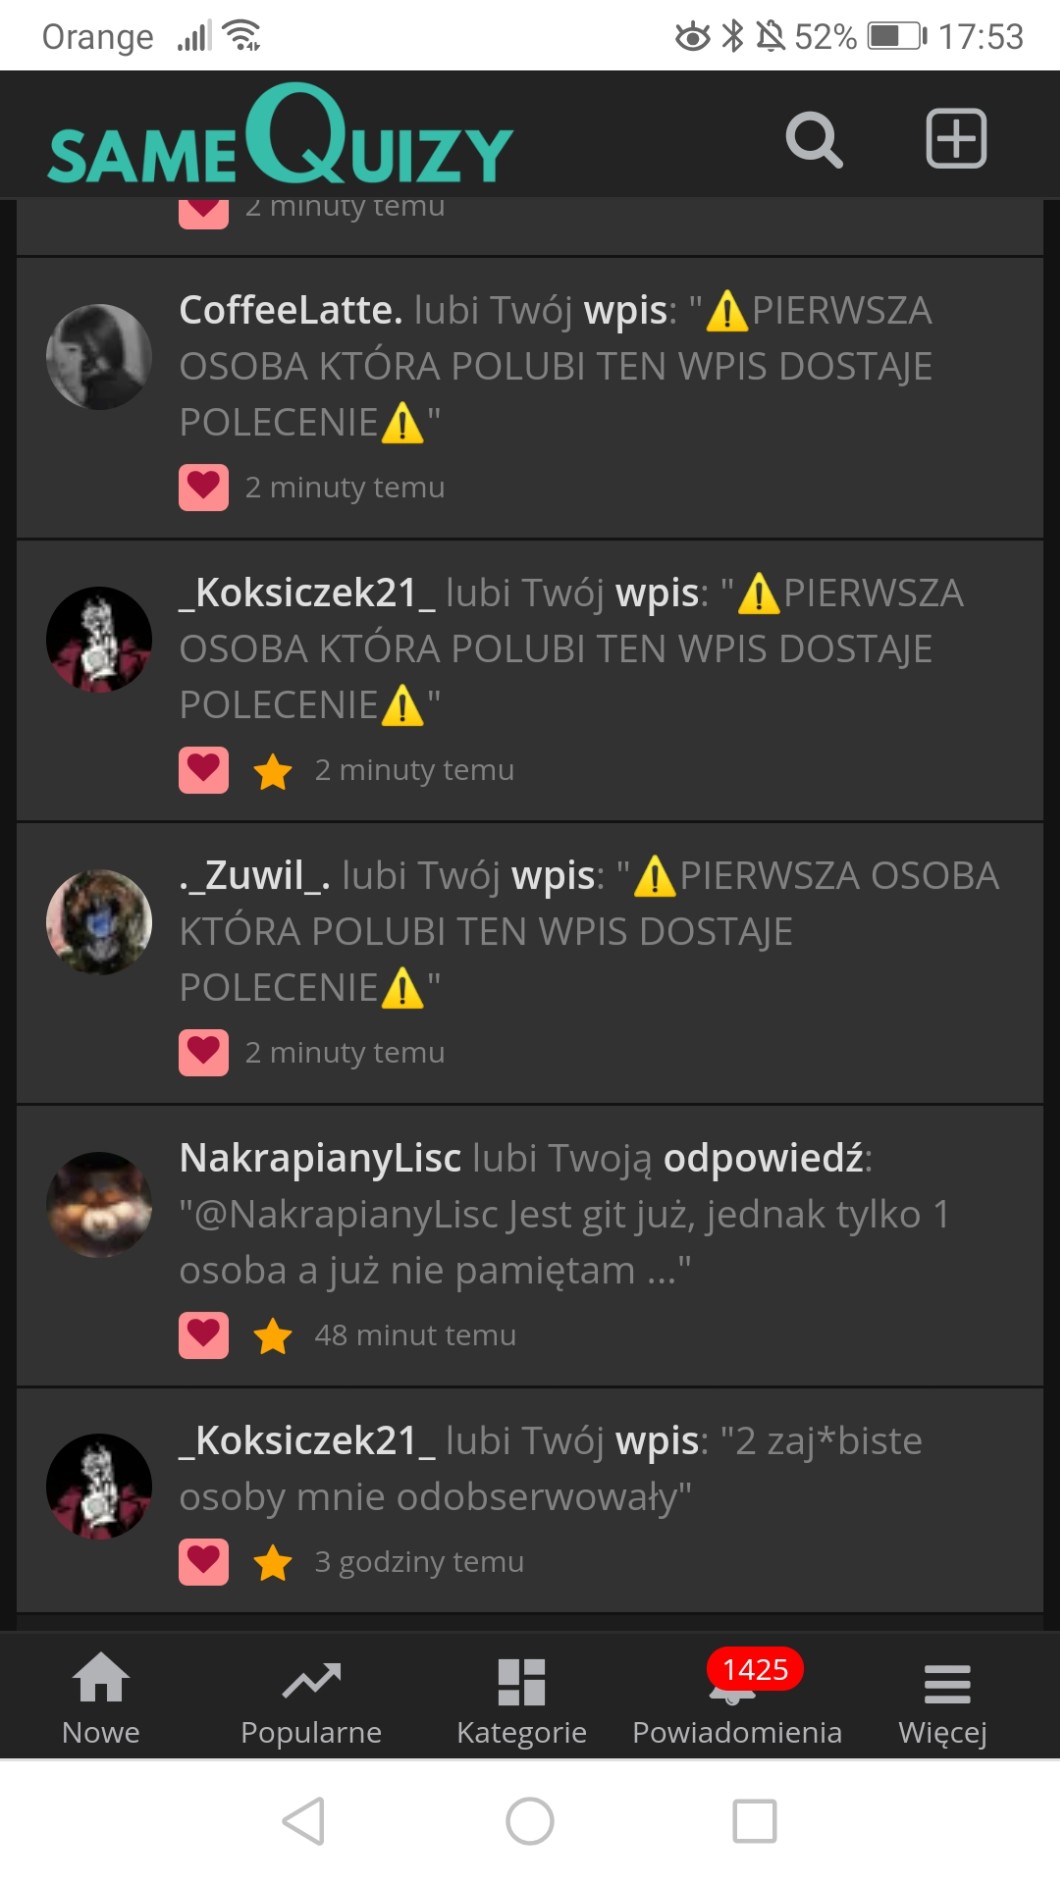This screenshot has width=1060, height=1884.
Task: Tap the Android back navigation button
Action: (x=304, y=1821)
